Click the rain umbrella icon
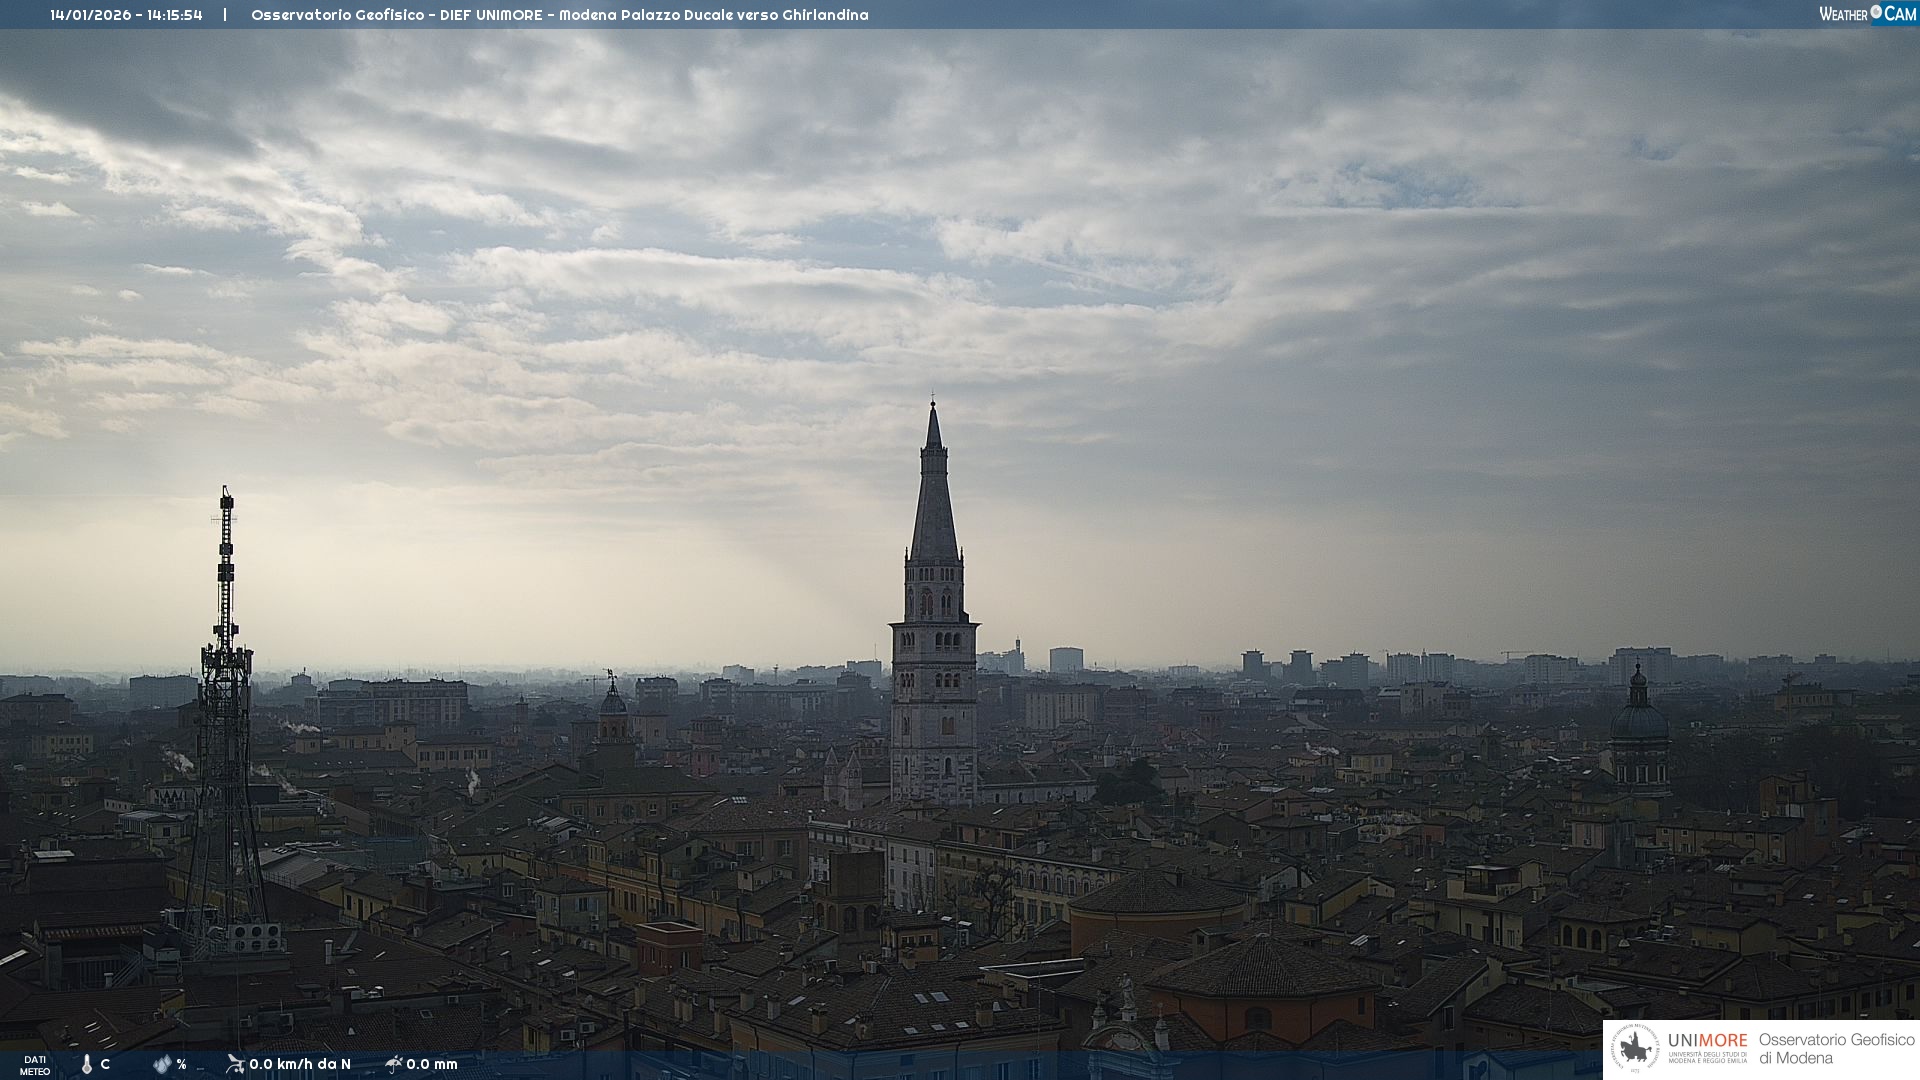The height and width of the screenshot is (1080, 1920). click(x=394, y=1064)
